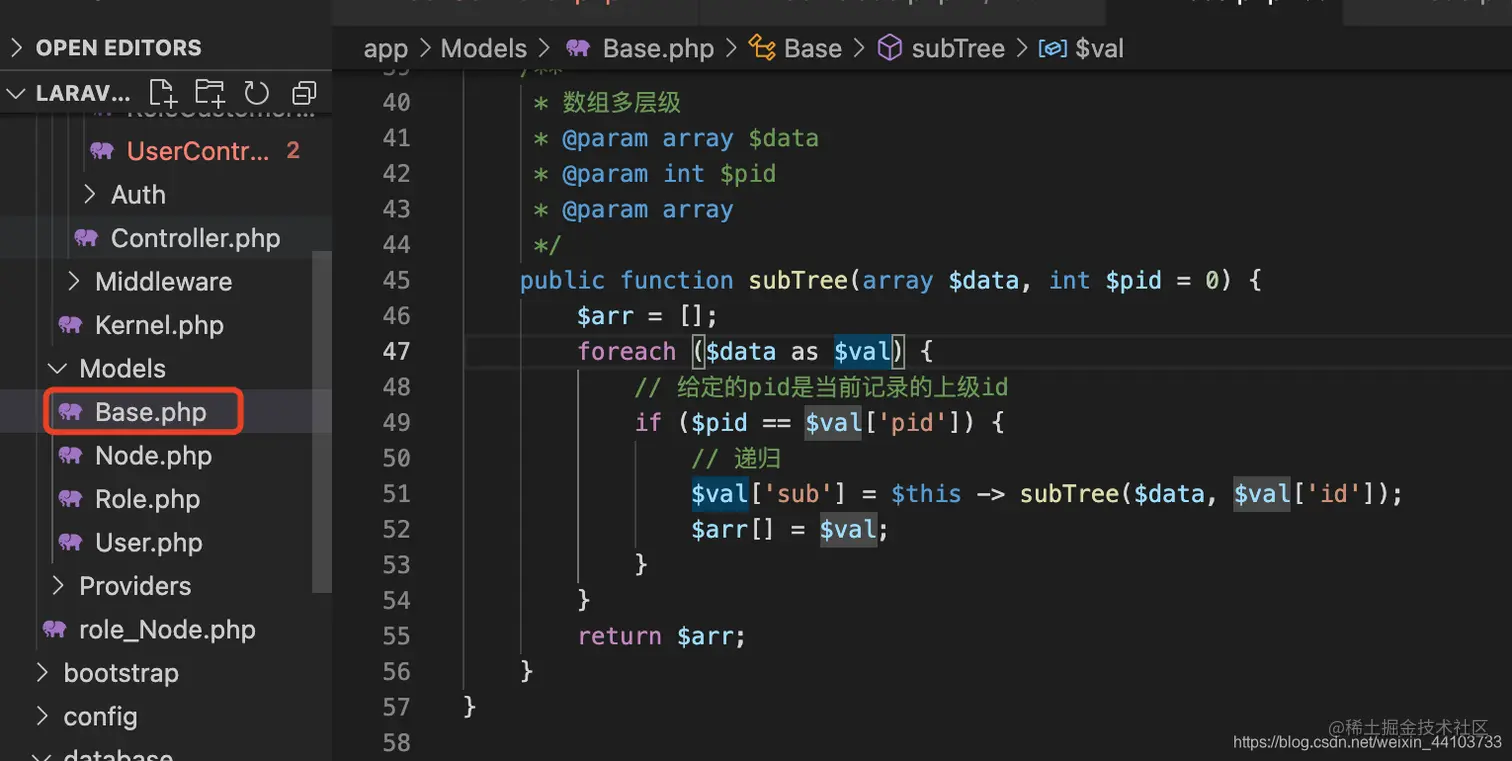
Task: Expand the Providers folder
Action: (57, 586)
